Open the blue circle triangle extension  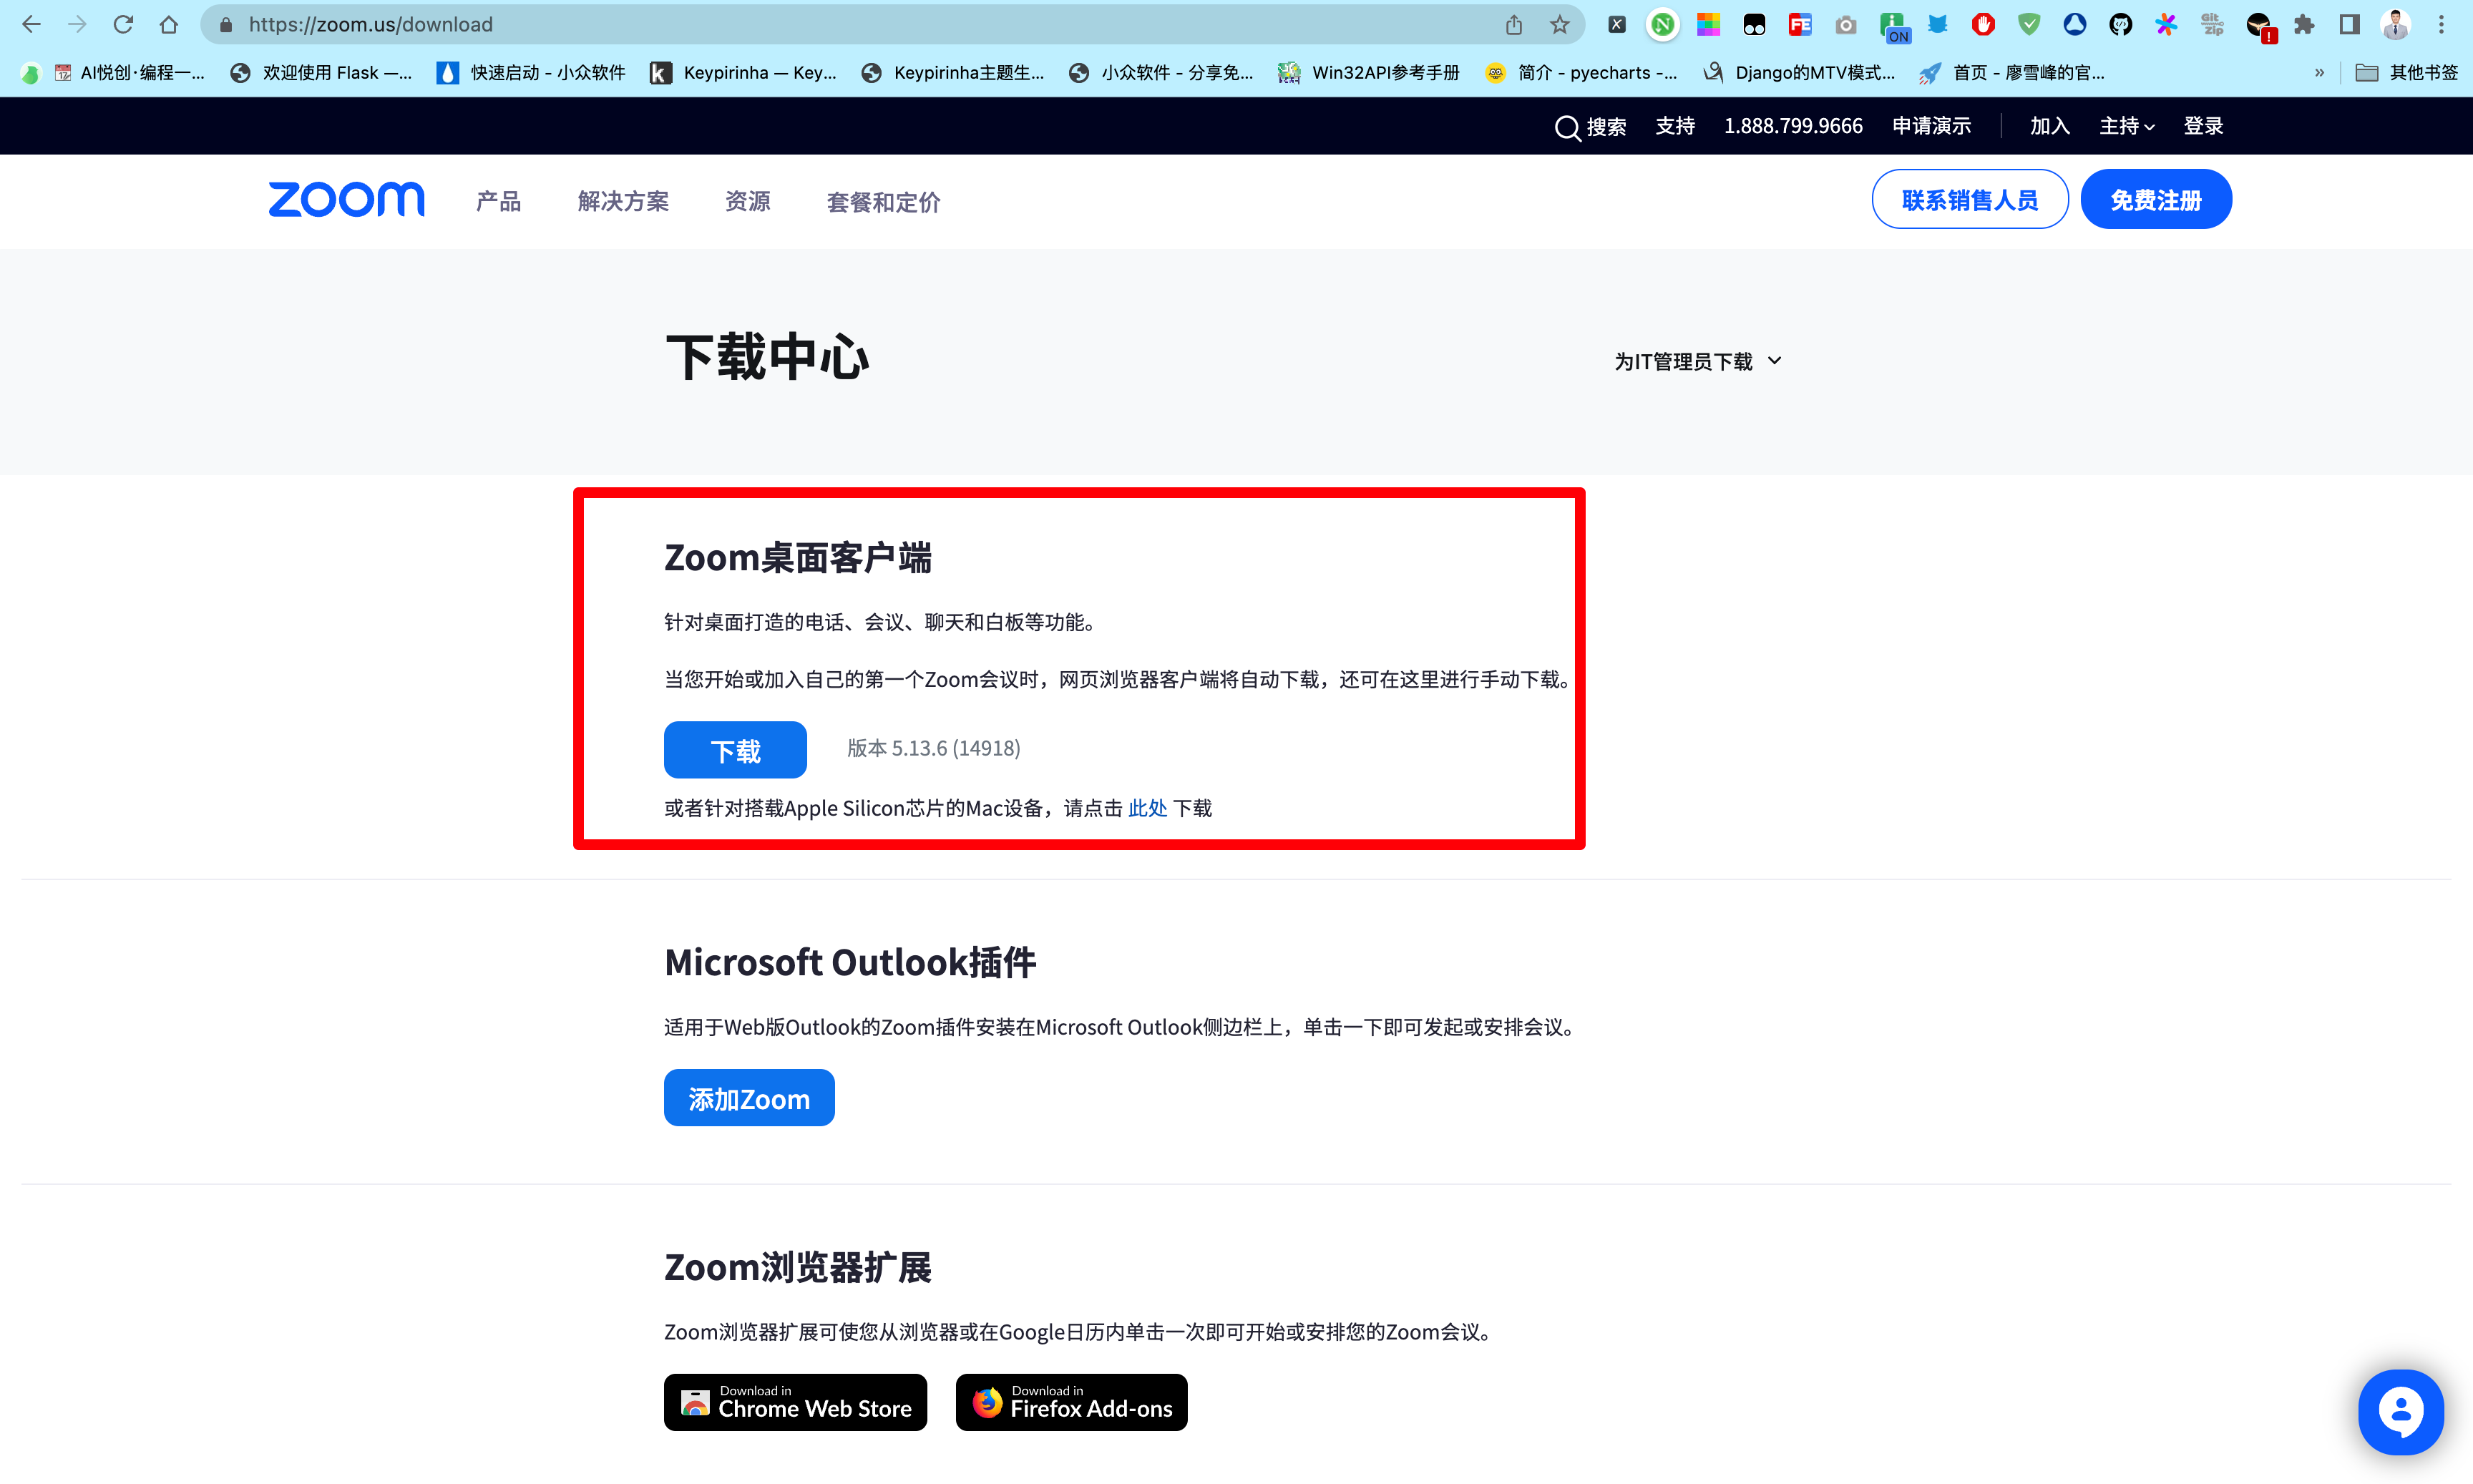pos(2075,24)
